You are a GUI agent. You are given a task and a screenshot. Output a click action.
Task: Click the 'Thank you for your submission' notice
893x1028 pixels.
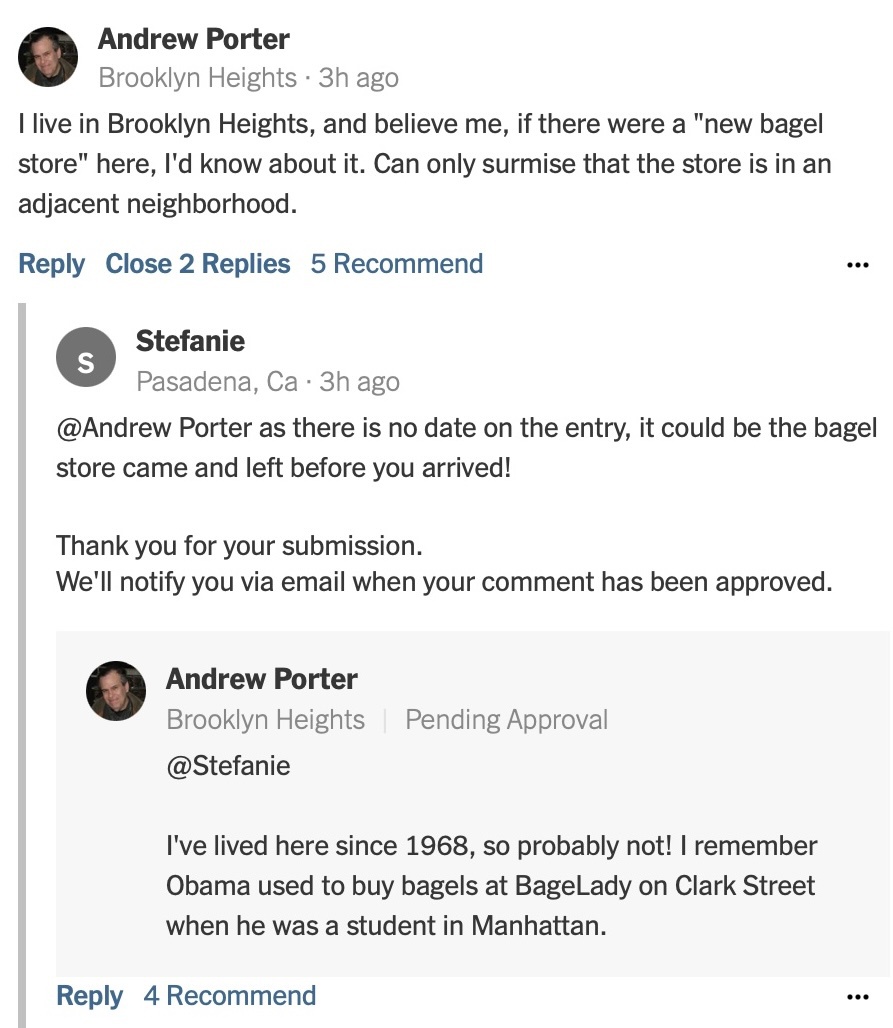[x=239, y=546]
